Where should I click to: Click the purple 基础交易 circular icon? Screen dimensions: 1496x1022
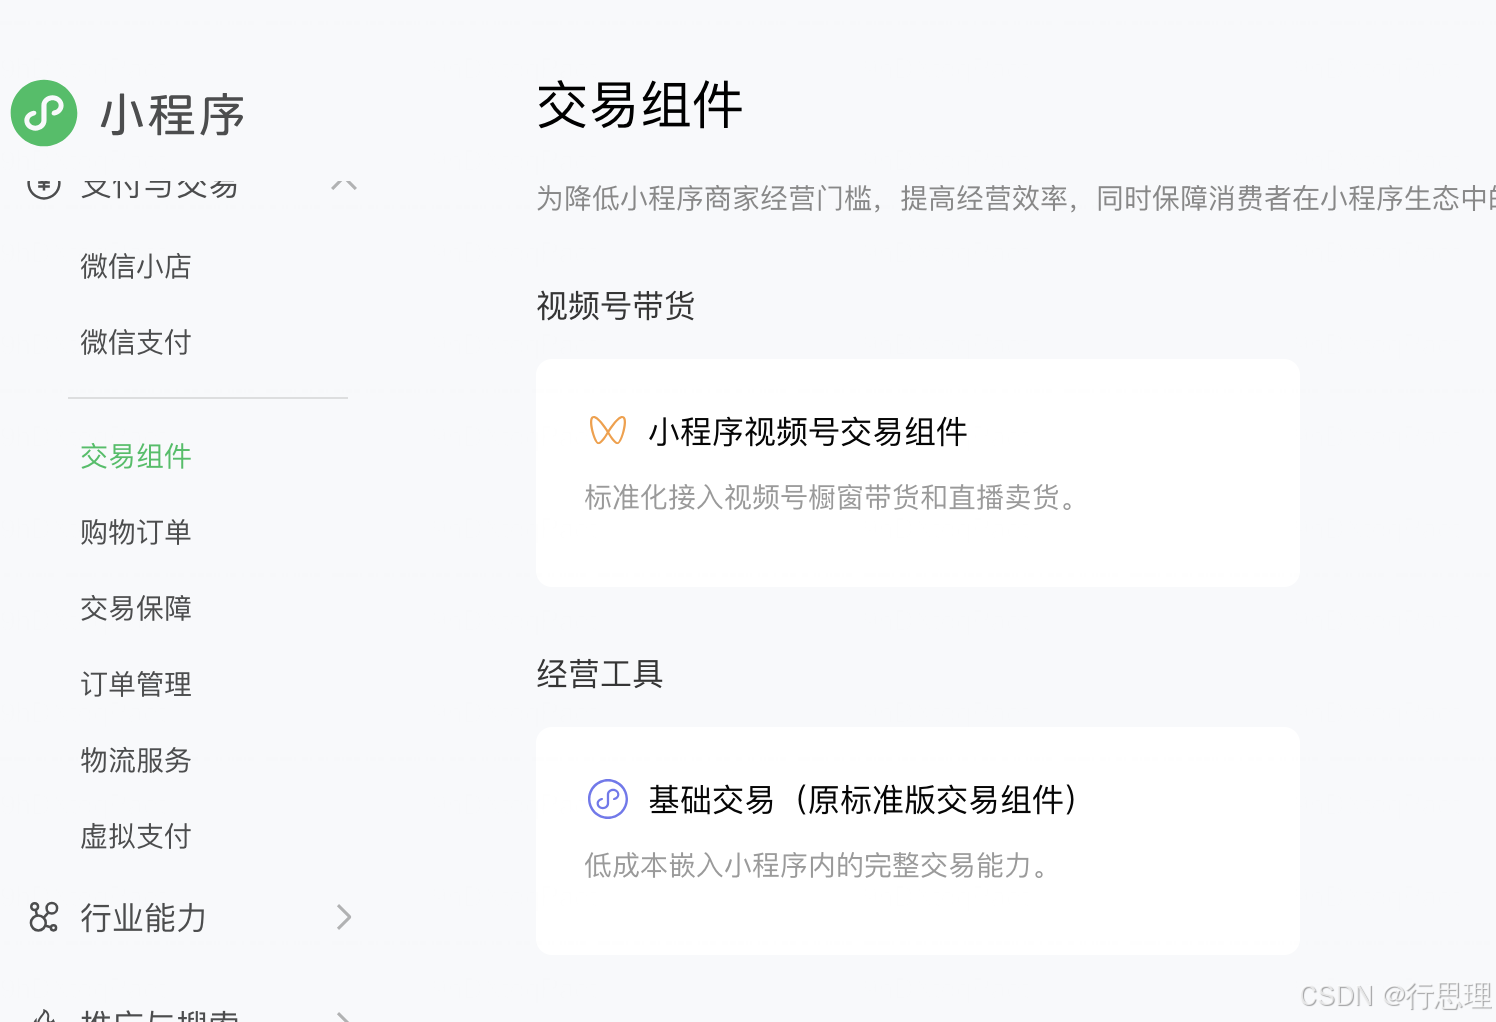(x=607, y=799)
